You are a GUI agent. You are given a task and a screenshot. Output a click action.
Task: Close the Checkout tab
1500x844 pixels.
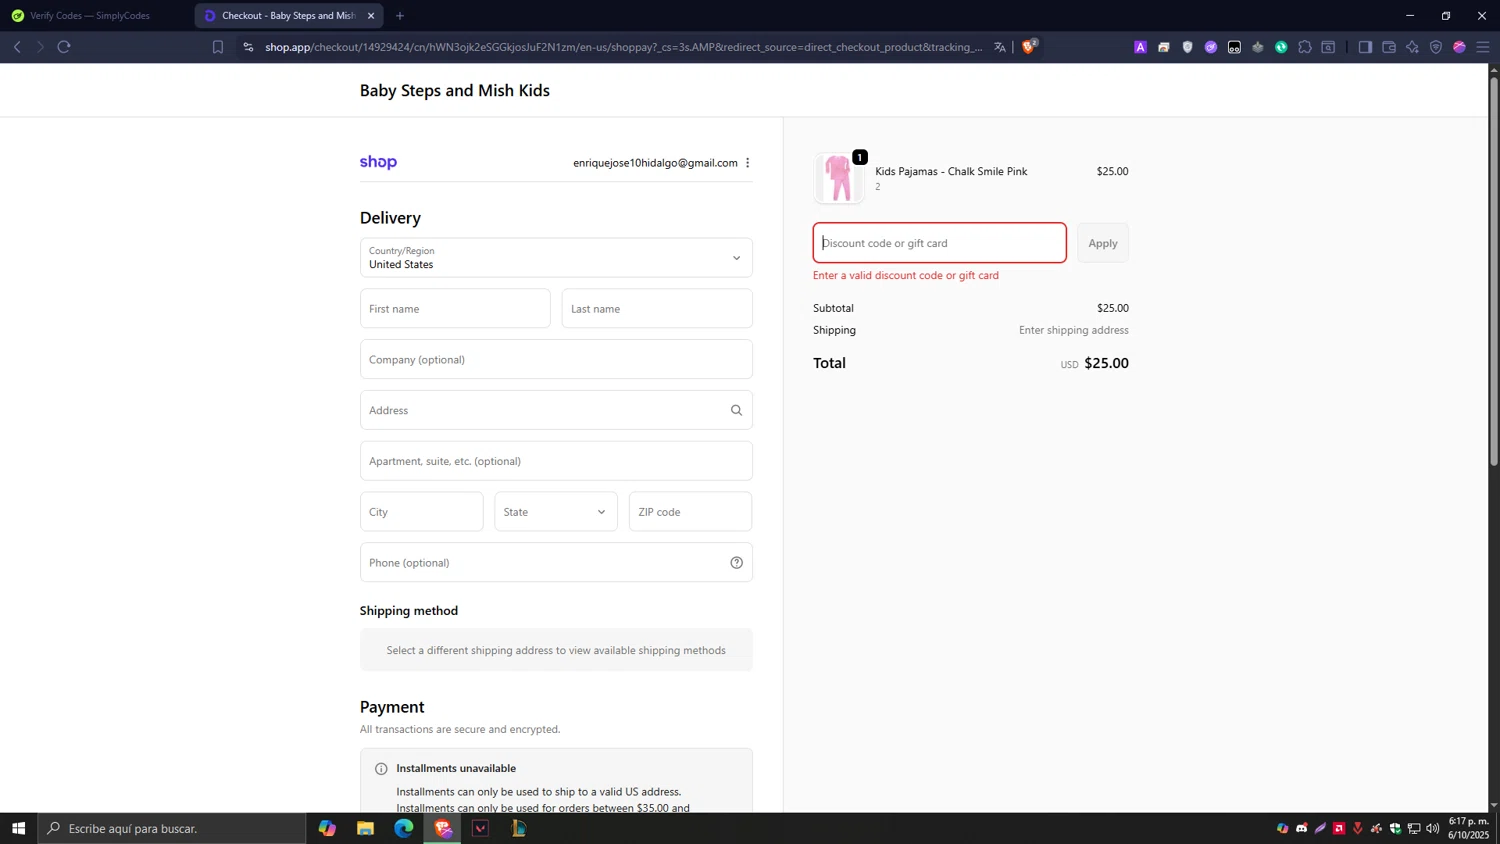371,16
